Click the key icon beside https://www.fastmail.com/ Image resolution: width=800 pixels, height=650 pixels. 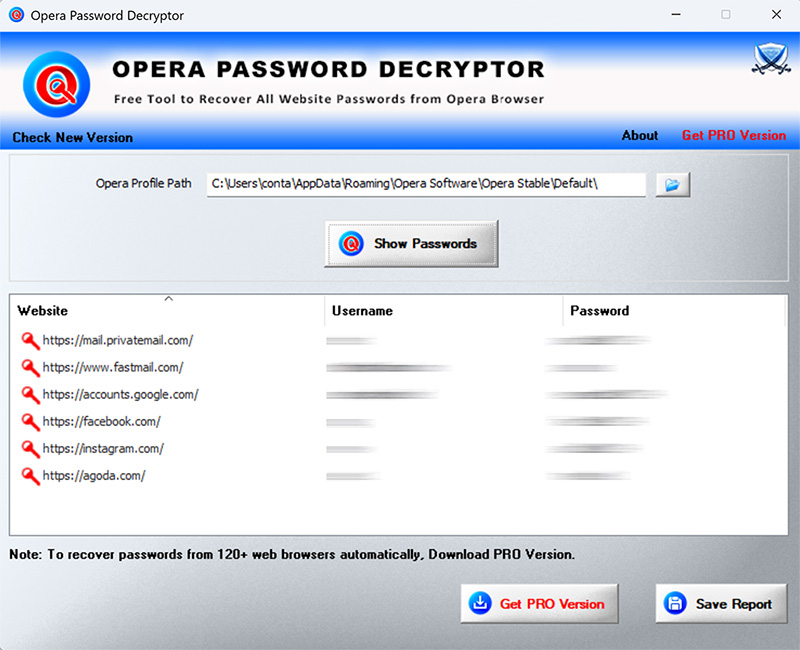[30, 367]
